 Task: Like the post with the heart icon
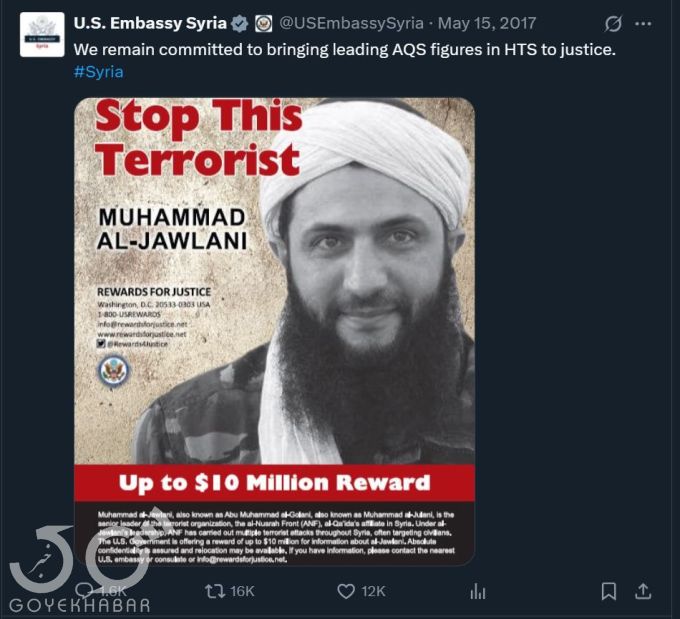(x=346, y=591)
